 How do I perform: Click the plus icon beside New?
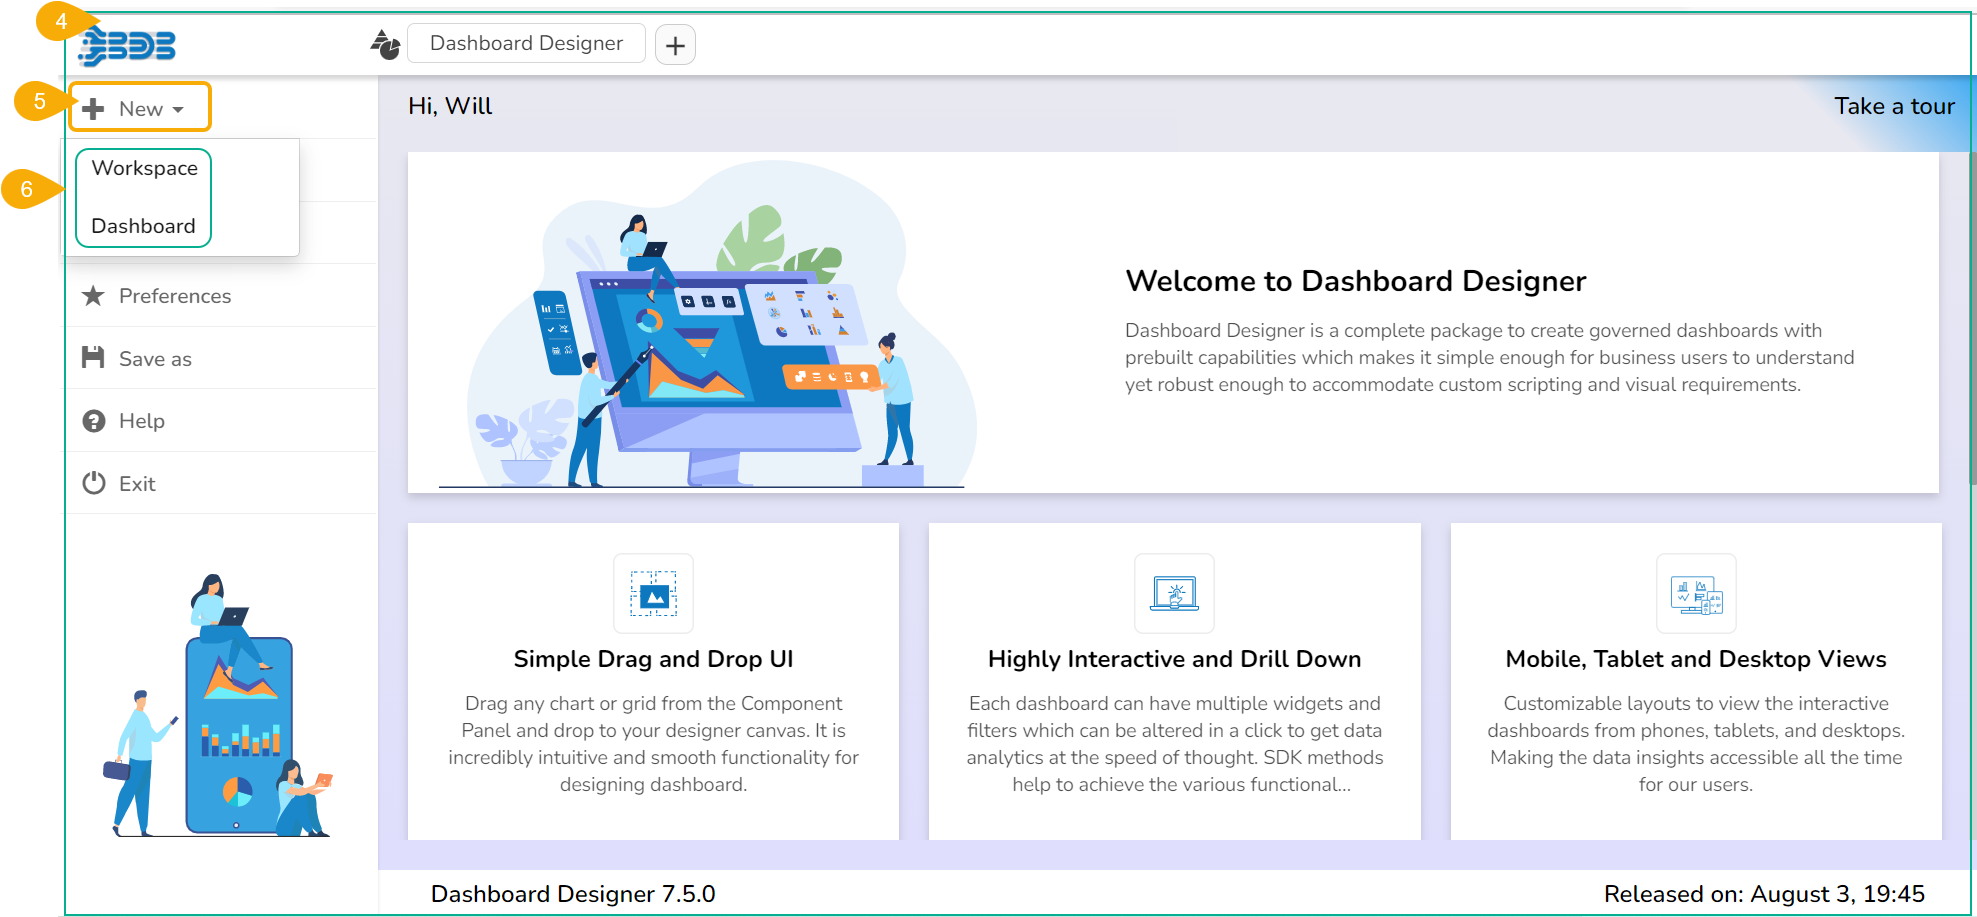click(93, 109)
